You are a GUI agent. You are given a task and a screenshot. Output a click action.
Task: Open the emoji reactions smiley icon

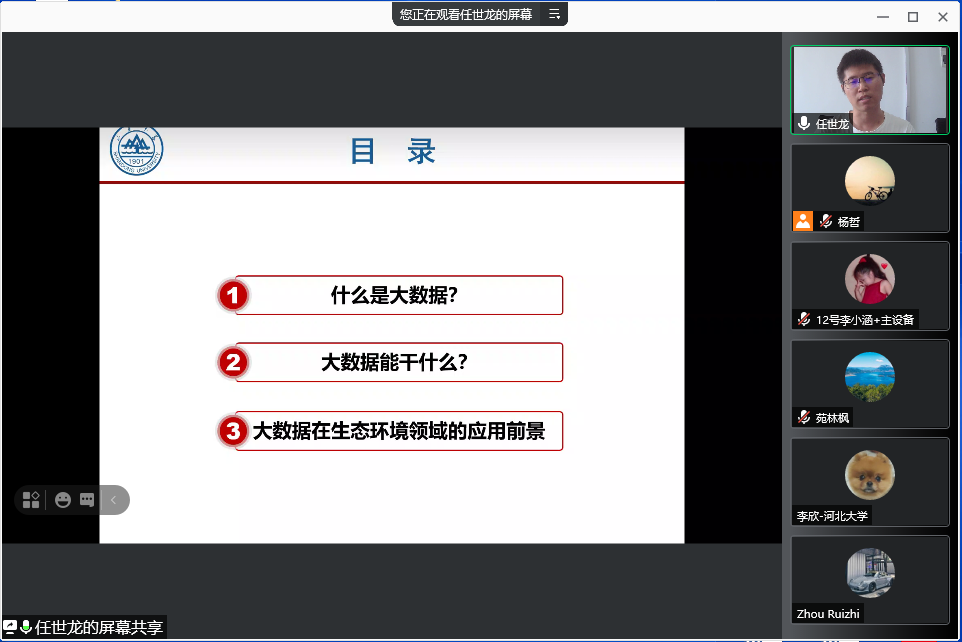tap(63, 500)
